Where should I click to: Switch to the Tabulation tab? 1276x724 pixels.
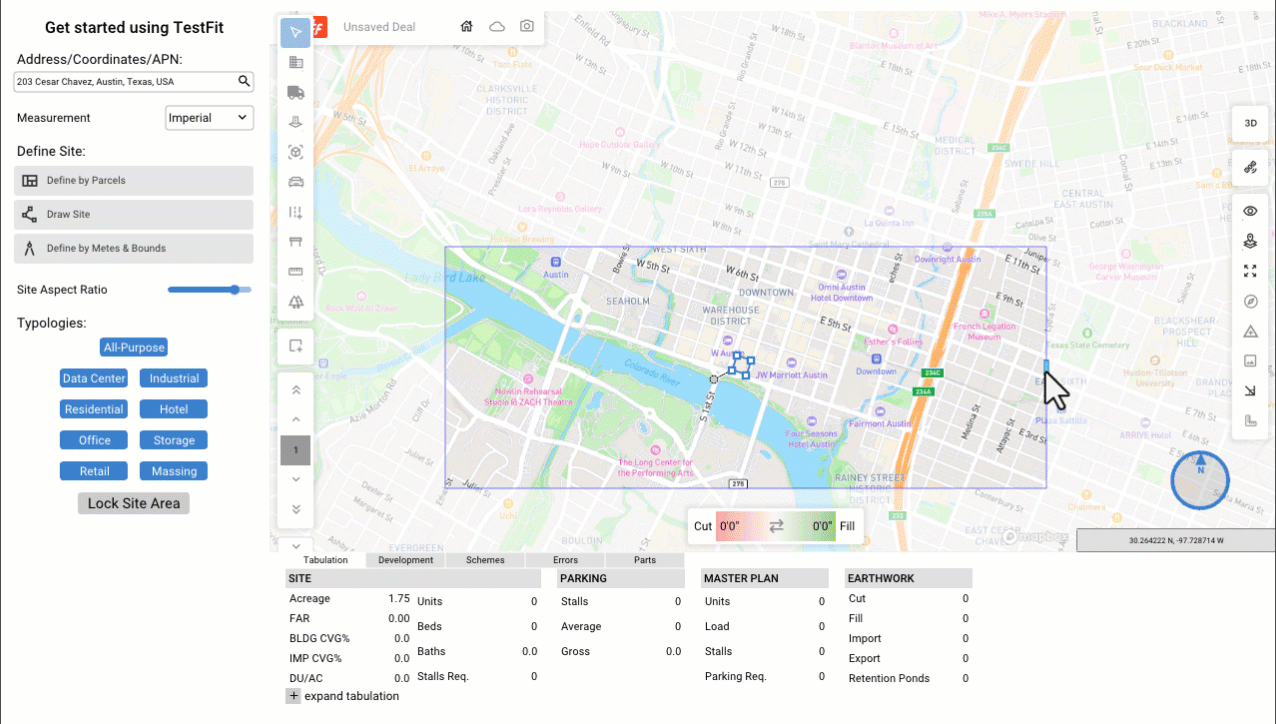[x=325, y=560]
